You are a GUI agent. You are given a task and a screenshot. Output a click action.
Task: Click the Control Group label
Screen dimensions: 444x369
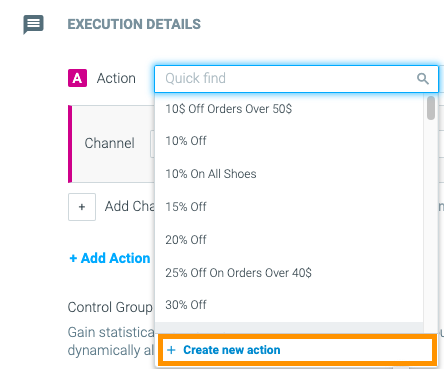pos(110,307)
